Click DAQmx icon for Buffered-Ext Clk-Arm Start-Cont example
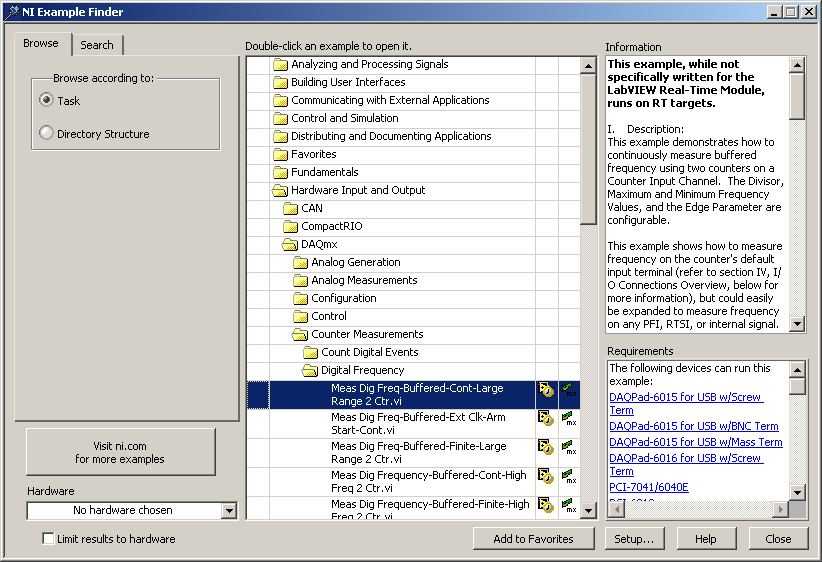This screenshot has height=562, width=822. 569,418
